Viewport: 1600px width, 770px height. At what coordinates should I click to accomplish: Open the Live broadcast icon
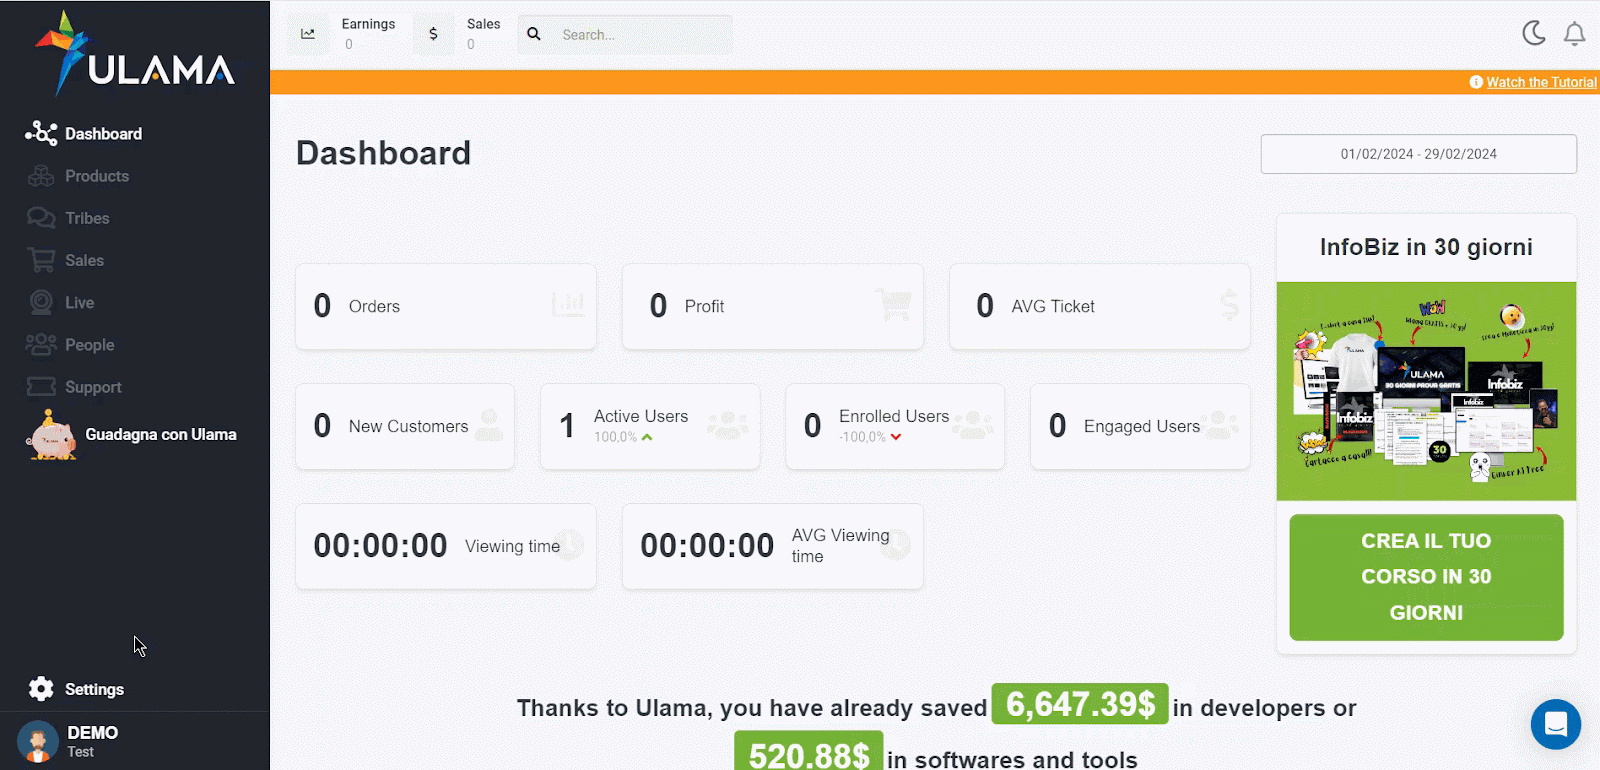click(41, 302)
